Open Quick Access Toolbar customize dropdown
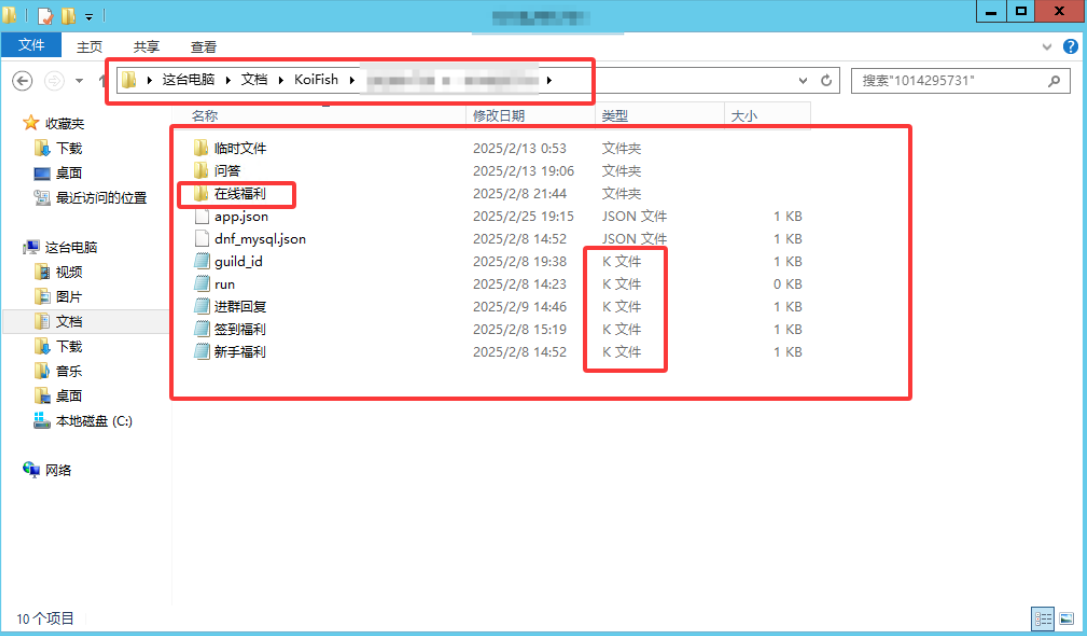Screen dimensions: 1087x636 pos(89,17)
